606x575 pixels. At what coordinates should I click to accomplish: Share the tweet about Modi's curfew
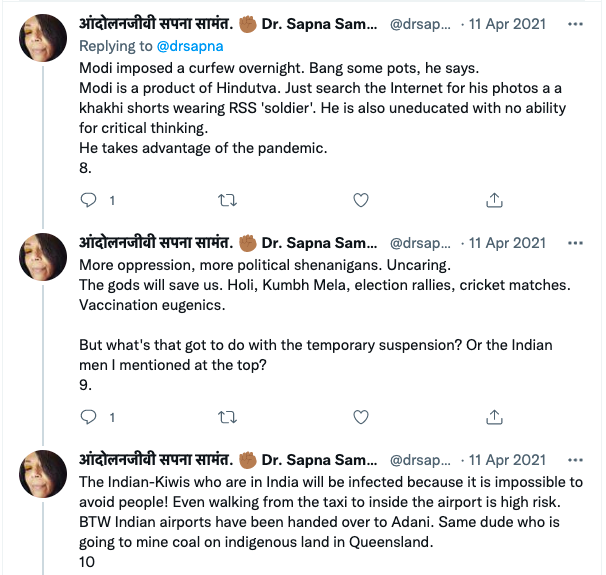coord(494,200)
